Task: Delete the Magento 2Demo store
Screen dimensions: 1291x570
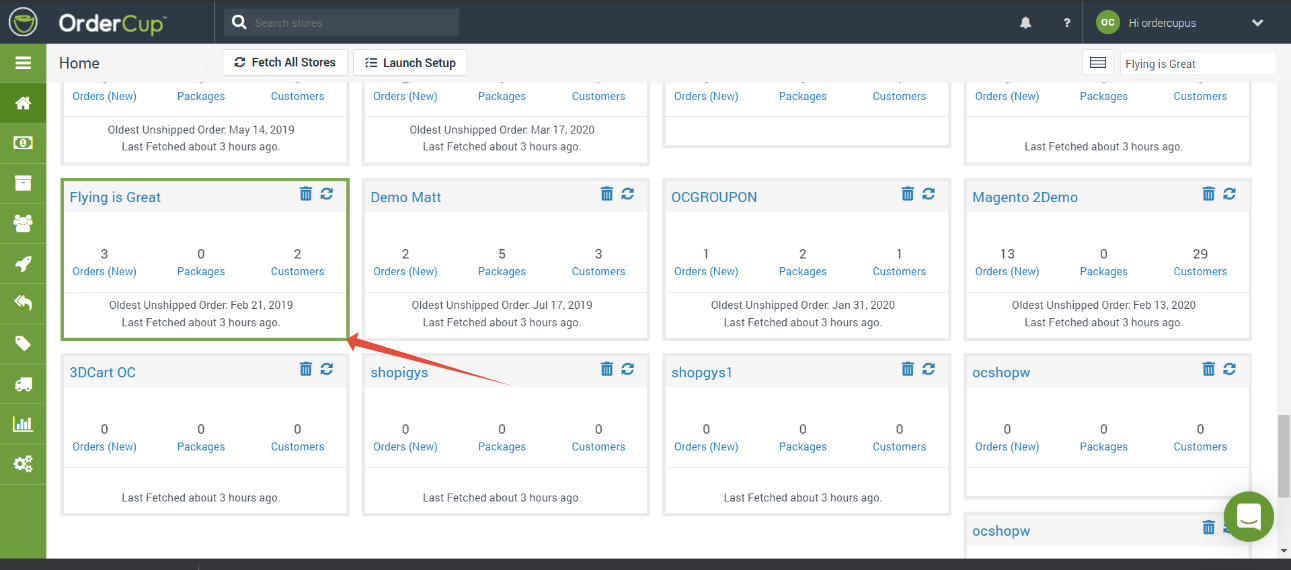Action: 1209,194
